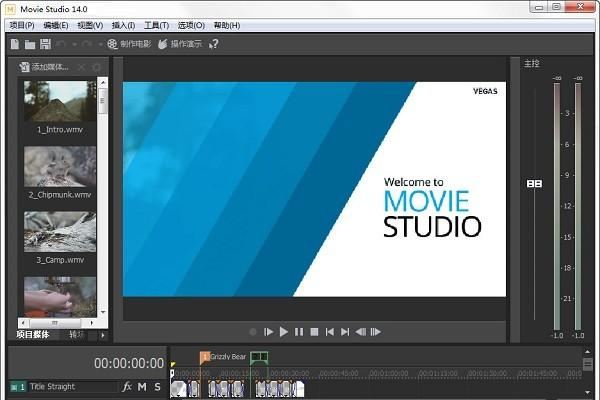
Task: Click the Save floppy disk icon
Action: (x=45, y=44)
